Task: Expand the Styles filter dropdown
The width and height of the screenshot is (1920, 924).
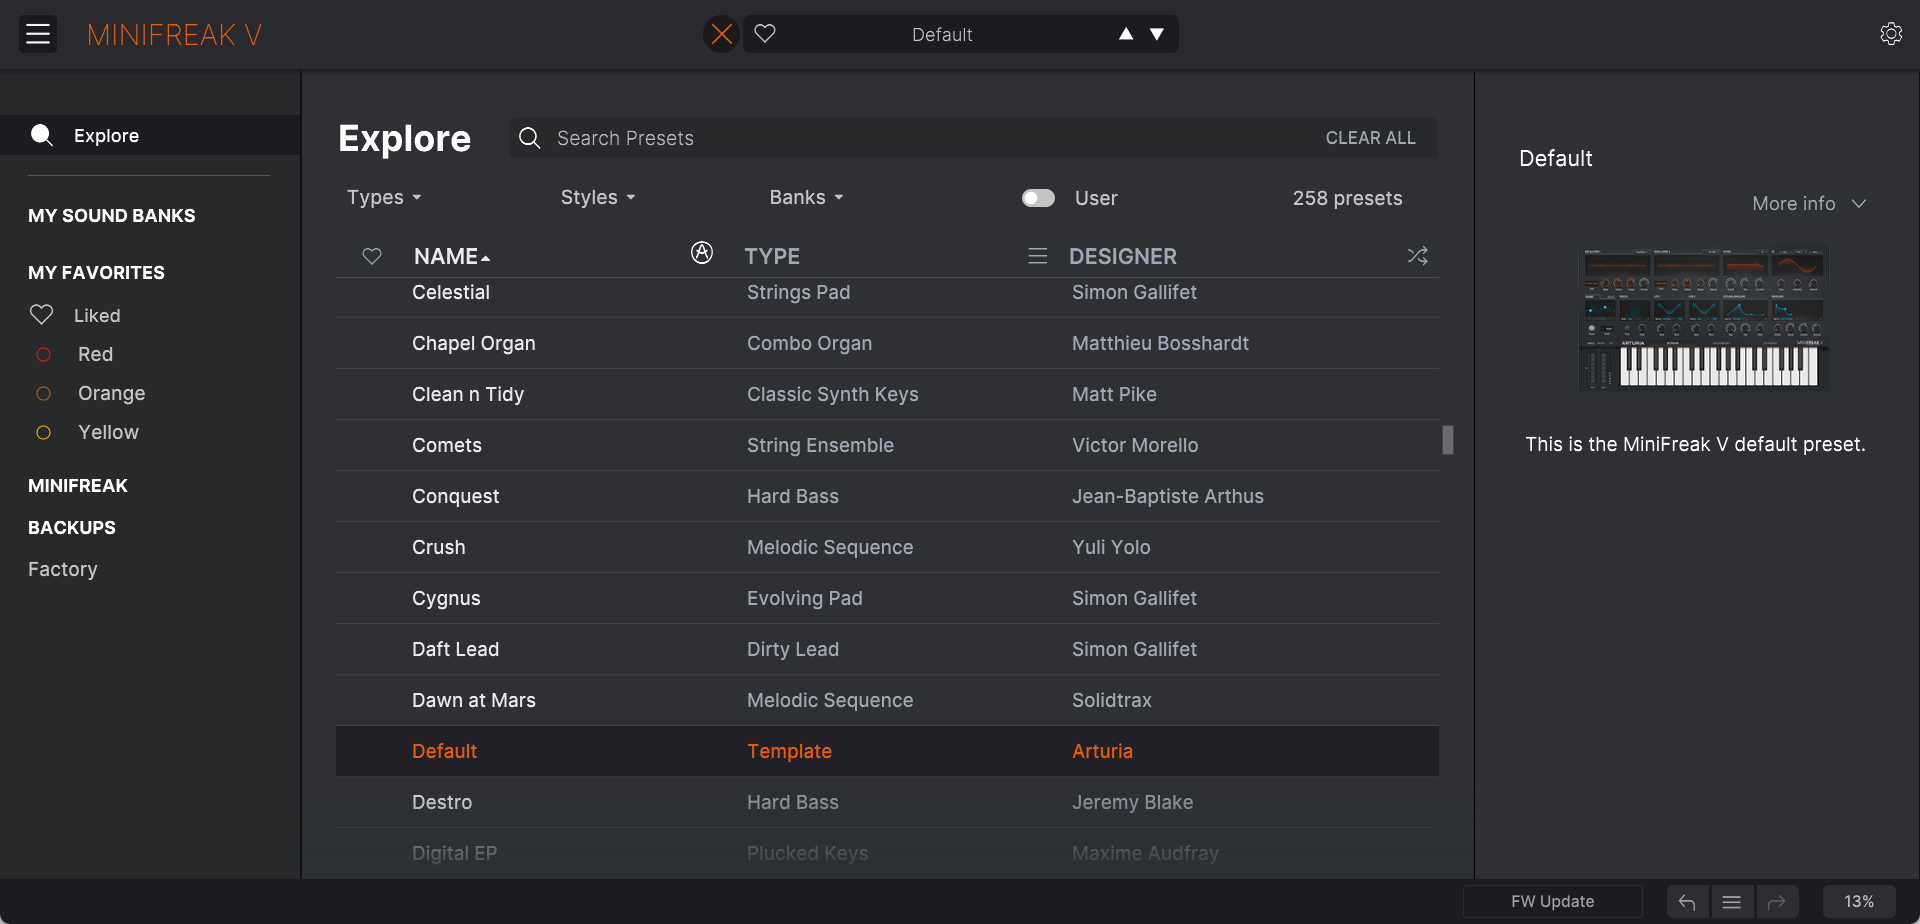Action: click(598, 198)
